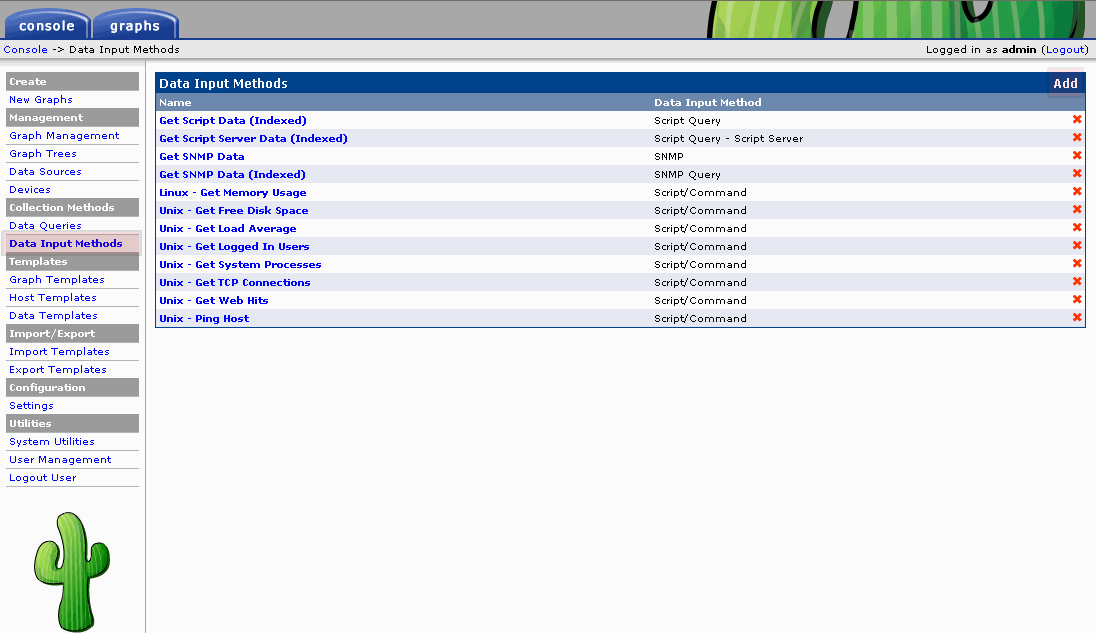The width and height of the screenshot is (1096, 633).
Task: Delete the Get Script Data (Indexed) method
Action: (x=1077, y=120)
